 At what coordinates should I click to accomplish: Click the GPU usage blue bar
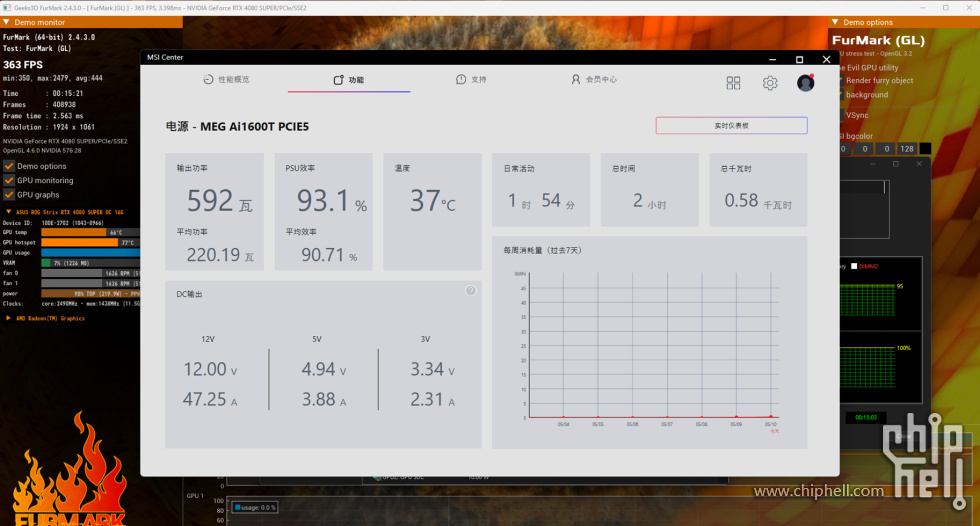click(x=90, y=252)
